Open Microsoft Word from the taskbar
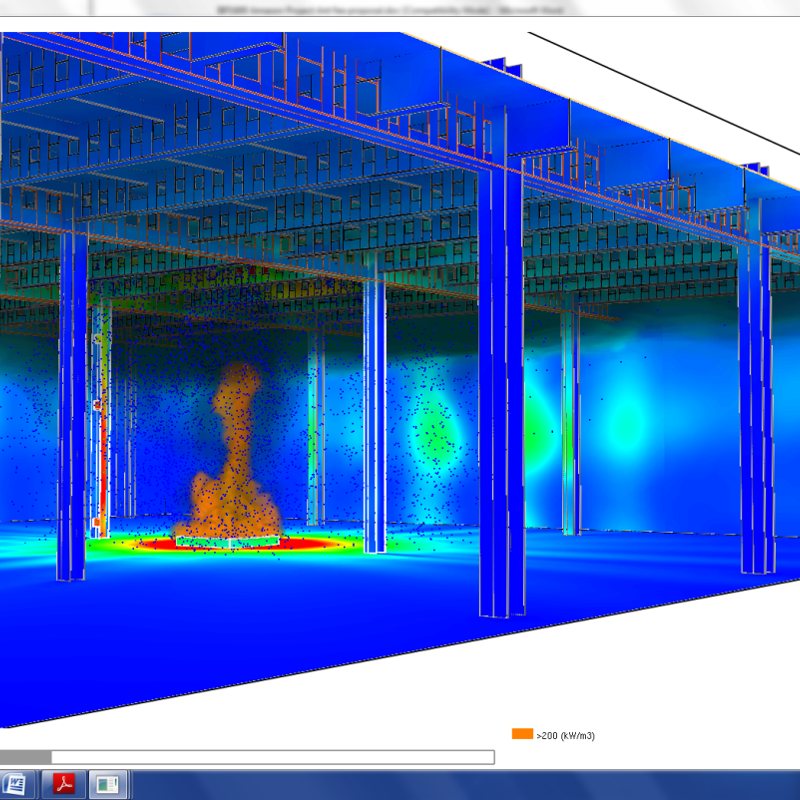 click(x=18, y=783)
